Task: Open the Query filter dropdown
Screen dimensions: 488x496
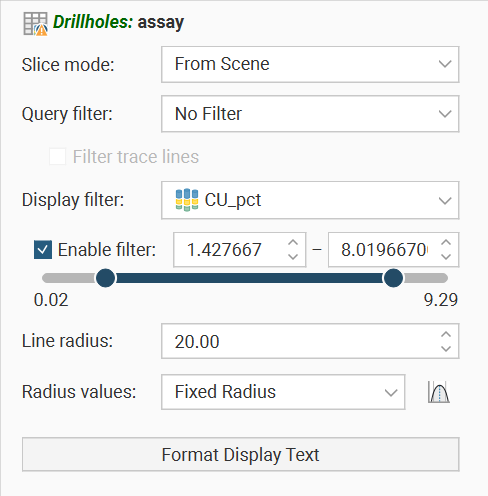Action: 310,114
